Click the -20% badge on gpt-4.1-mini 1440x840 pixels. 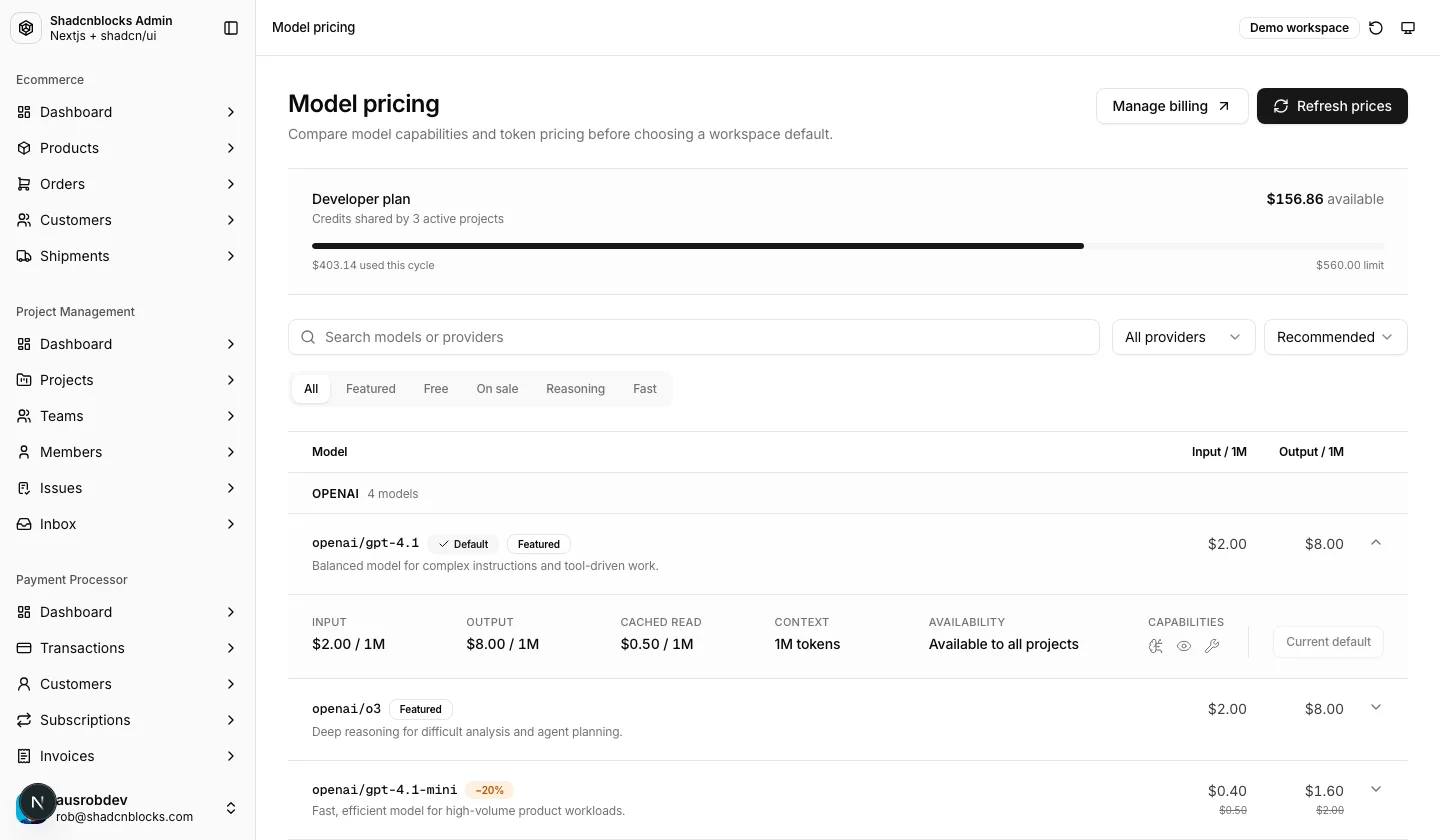coord(489,790)
